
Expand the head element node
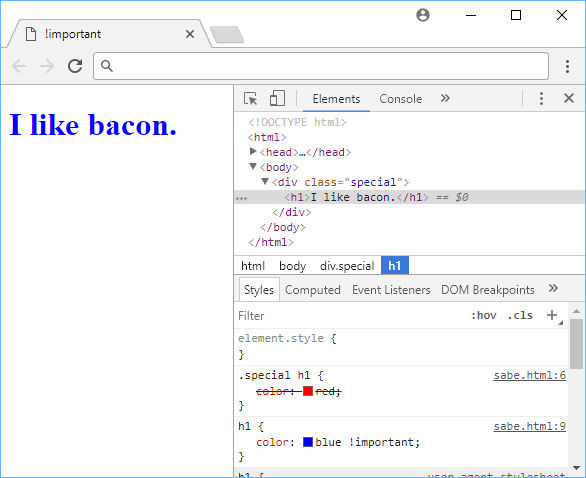point(253,151)
